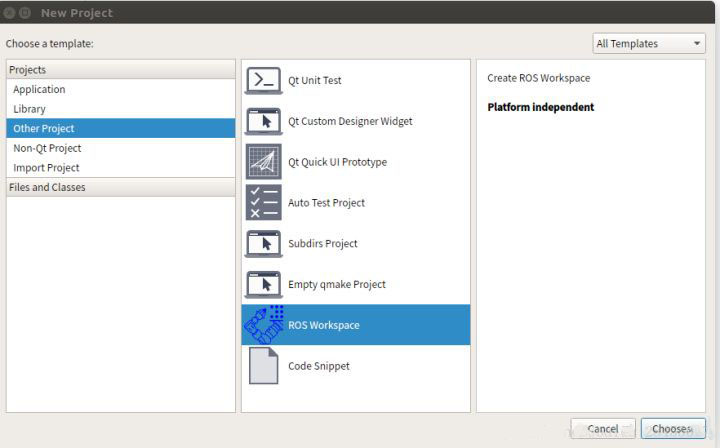Close the New Project dialog window

(10, 13)
